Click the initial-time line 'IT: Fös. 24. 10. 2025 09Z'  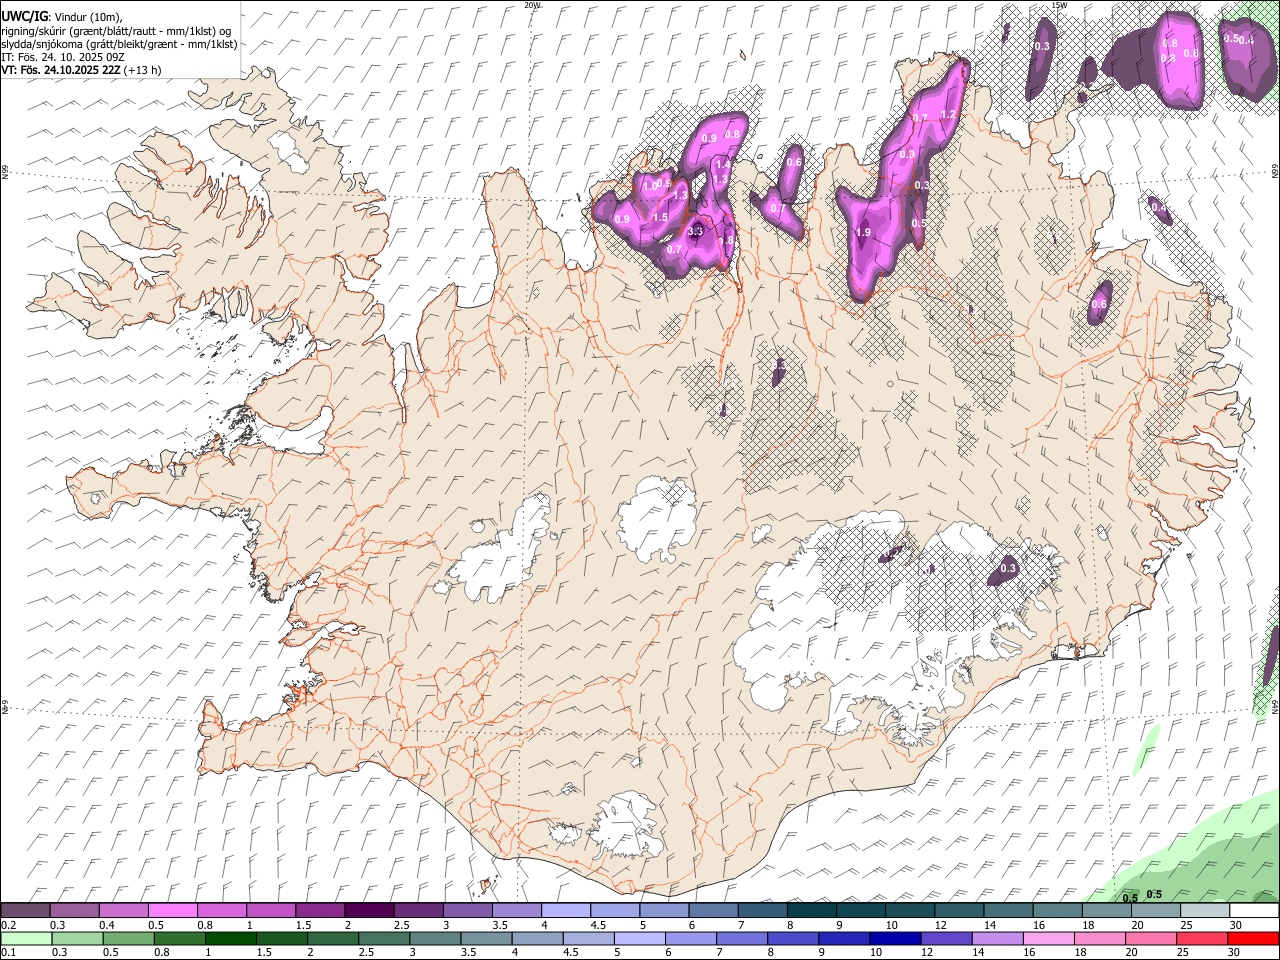click(x=63, y=57)
